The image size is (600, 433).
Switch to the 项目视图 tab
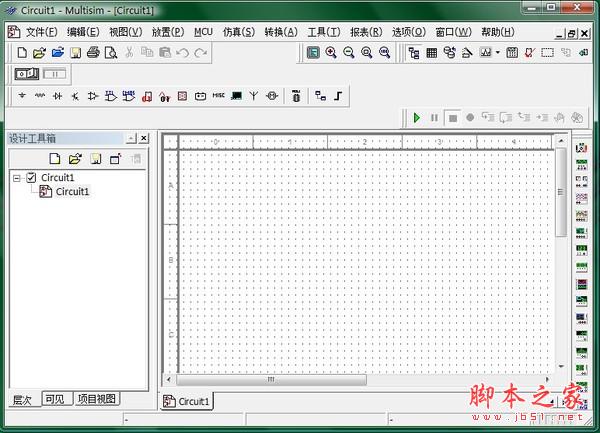[96, 399]
